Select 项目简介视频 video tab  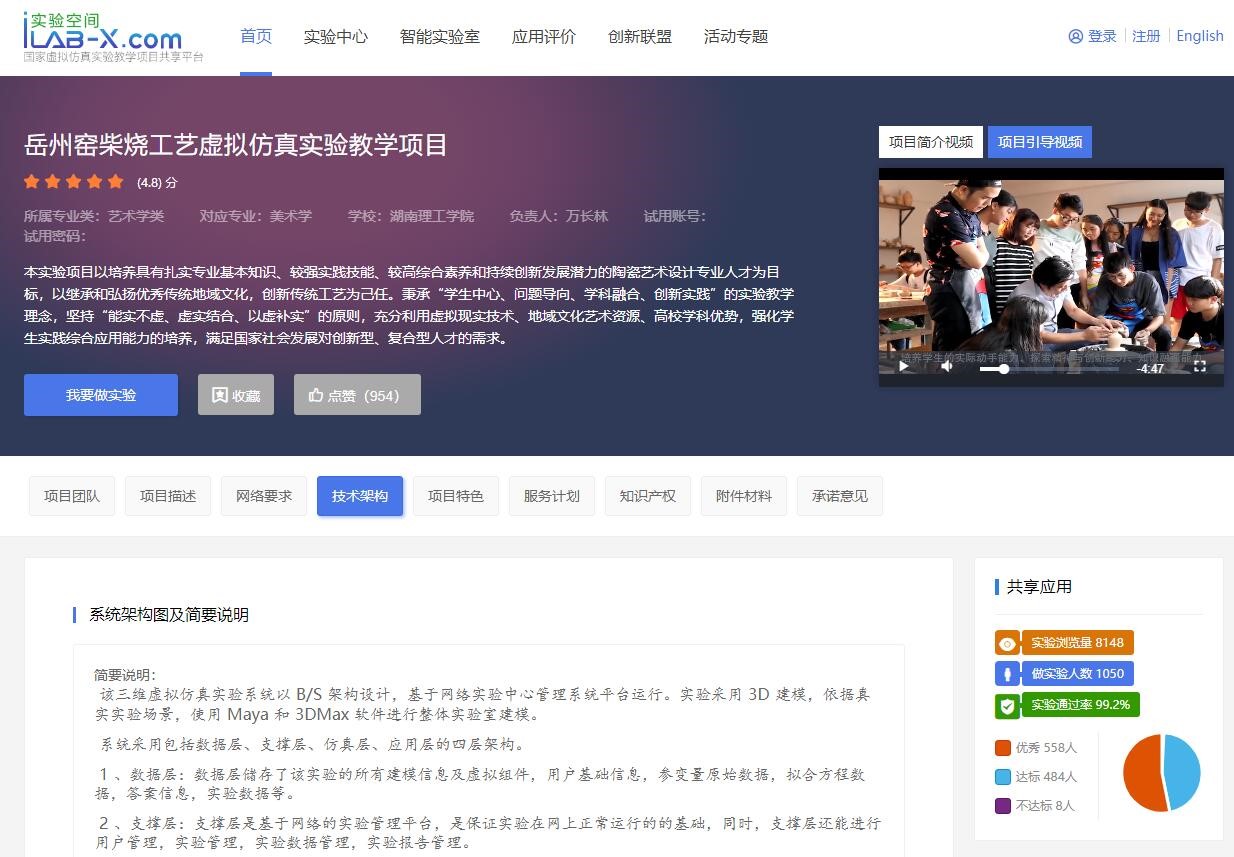[930, 142]
